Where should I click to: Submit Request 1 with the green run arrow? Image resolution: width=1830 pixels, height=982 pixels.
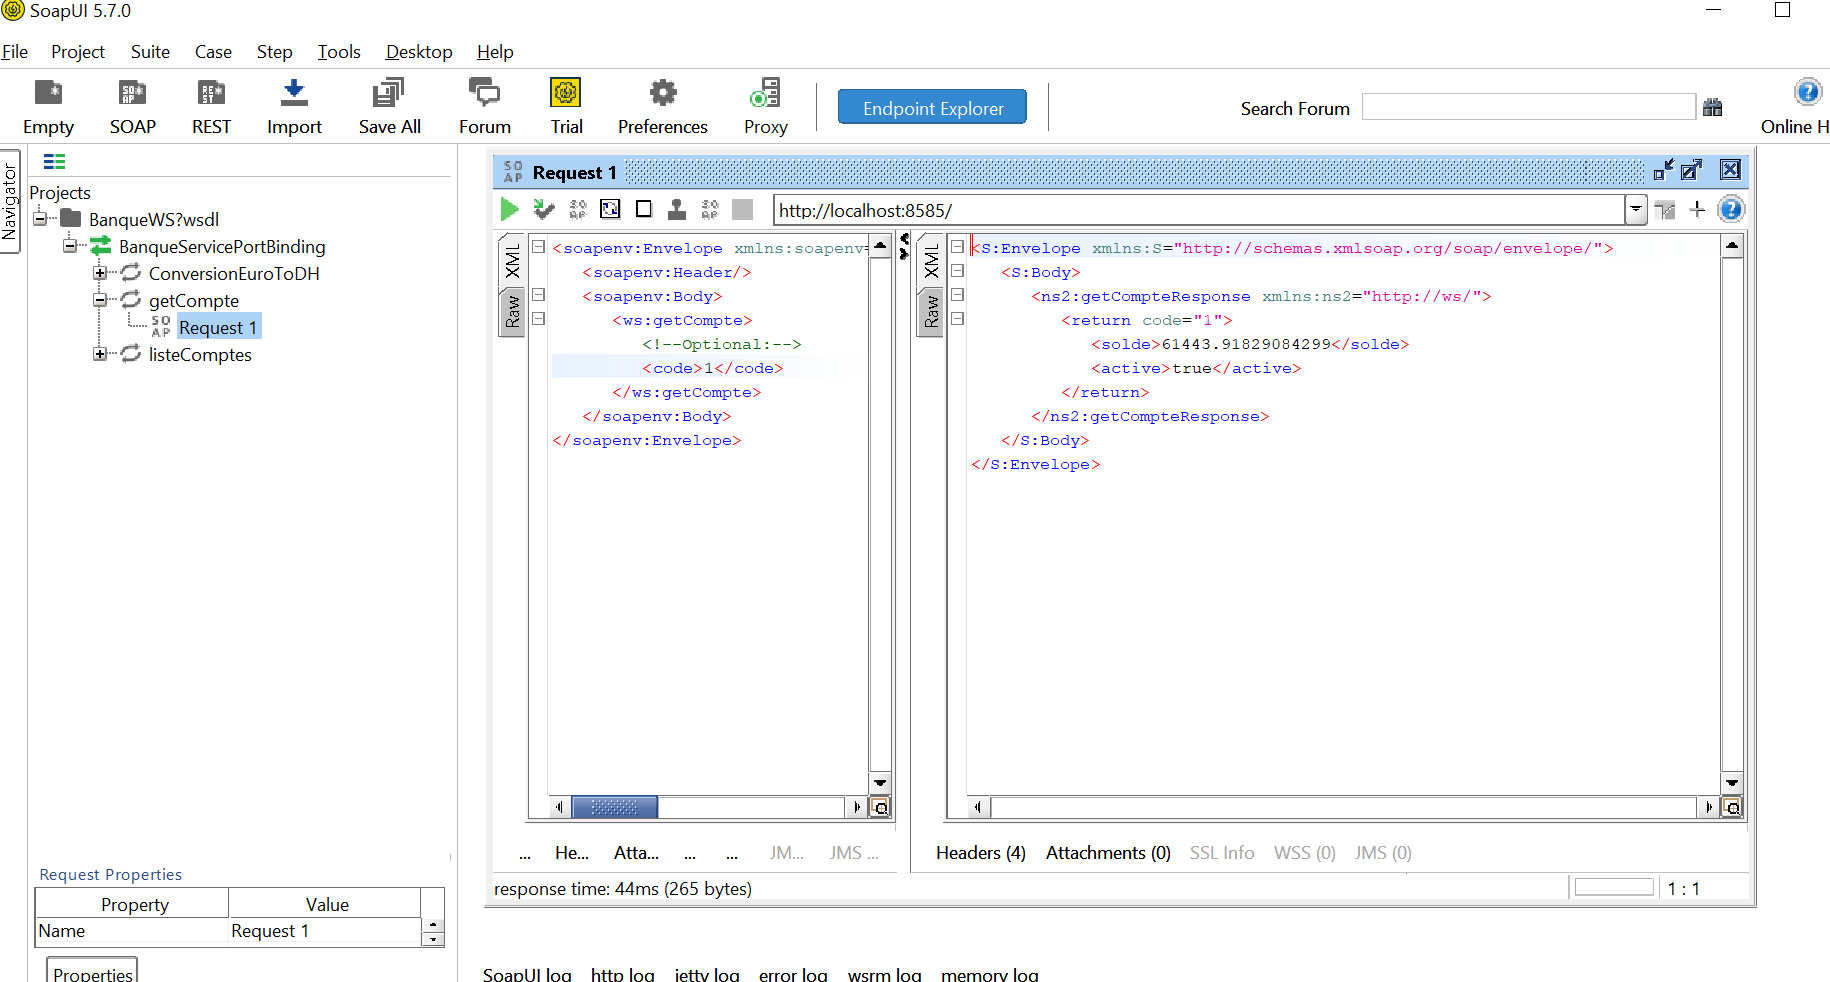point(509,209)
